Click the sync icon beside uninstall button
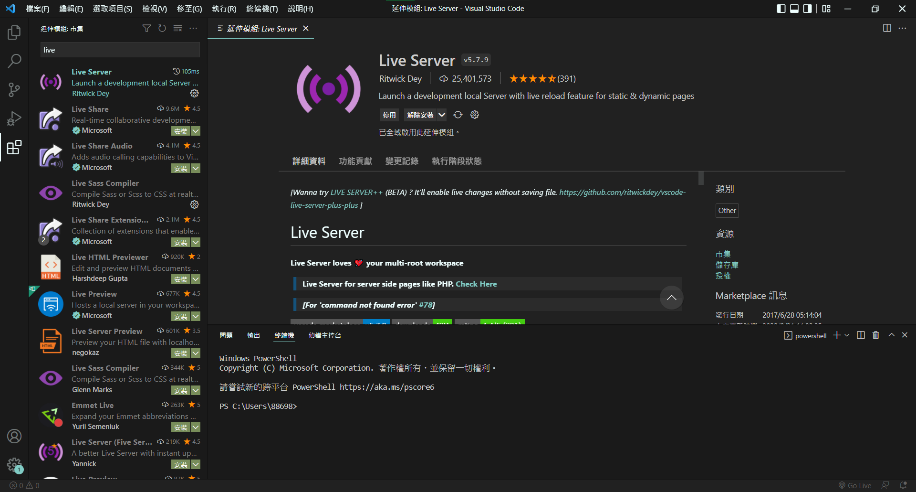 pos(458,115)
